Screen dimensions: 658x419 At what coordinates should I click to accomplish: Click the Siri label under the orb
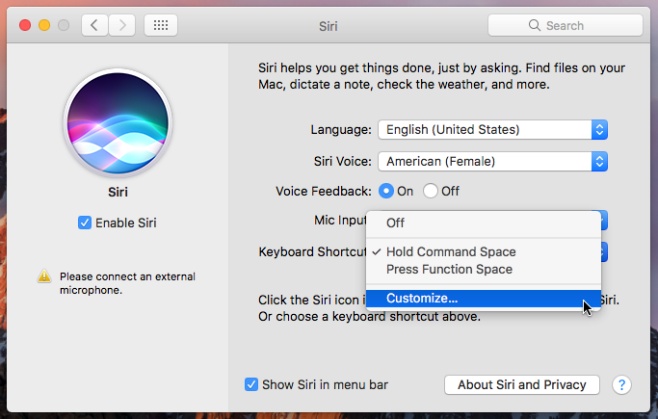tap(118, 192)
